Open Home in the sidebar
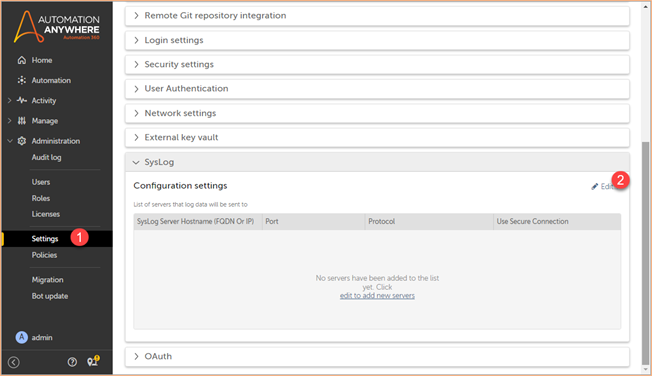Viewport: 652px width, 376px height. [42, 60]
